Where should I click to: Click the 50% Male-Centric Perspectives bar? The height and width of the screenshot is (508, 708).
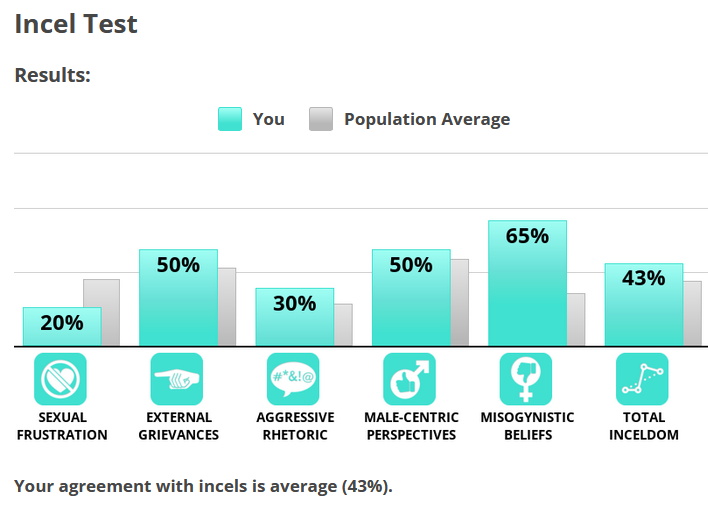tap(410, 298)
